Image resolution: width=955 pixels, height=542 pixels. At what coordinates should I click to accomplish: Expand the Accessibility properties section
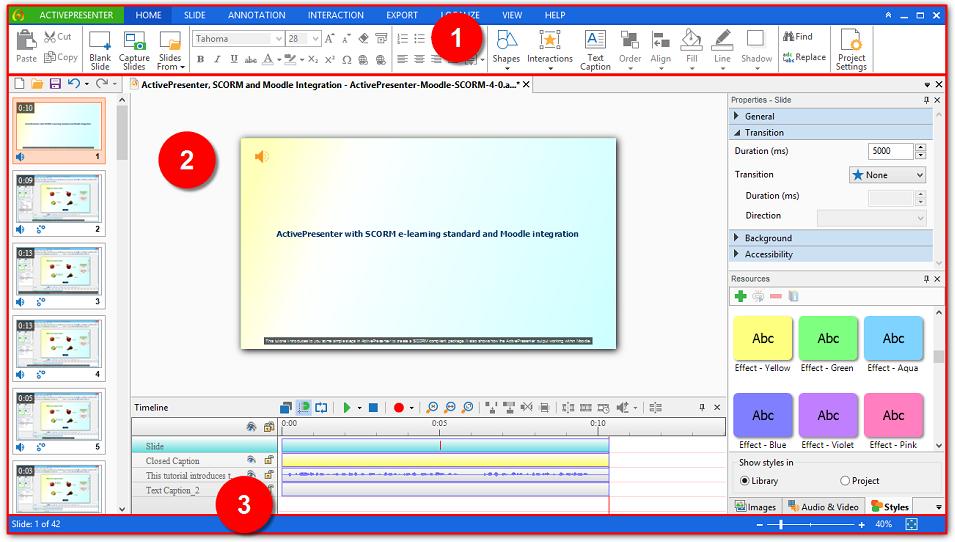coord(831,254)
